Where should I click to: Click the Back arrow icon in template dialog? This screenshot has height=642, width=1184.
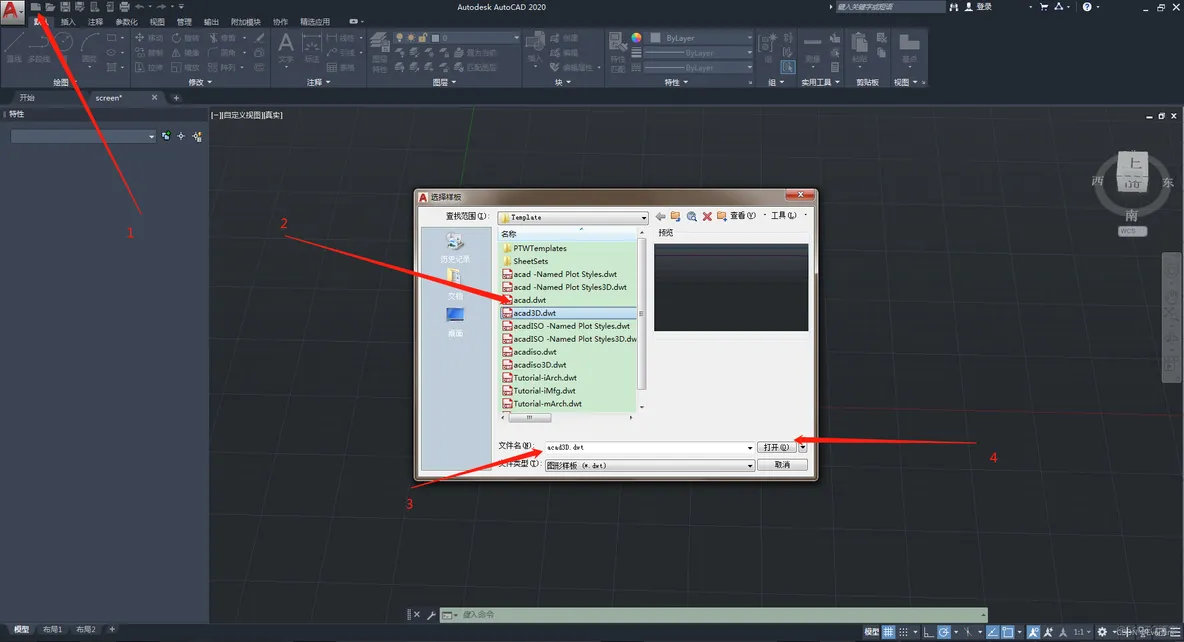660,217
